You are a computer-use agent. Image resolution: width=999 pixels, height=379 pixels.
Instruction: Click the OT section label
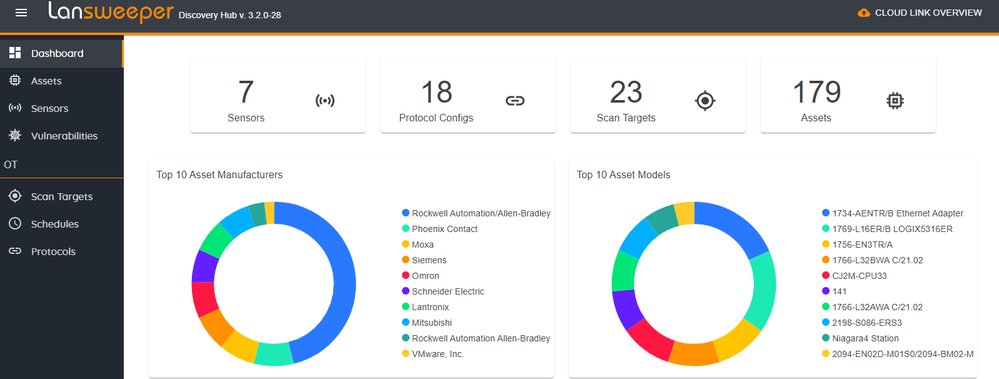(x=11, y=164)
